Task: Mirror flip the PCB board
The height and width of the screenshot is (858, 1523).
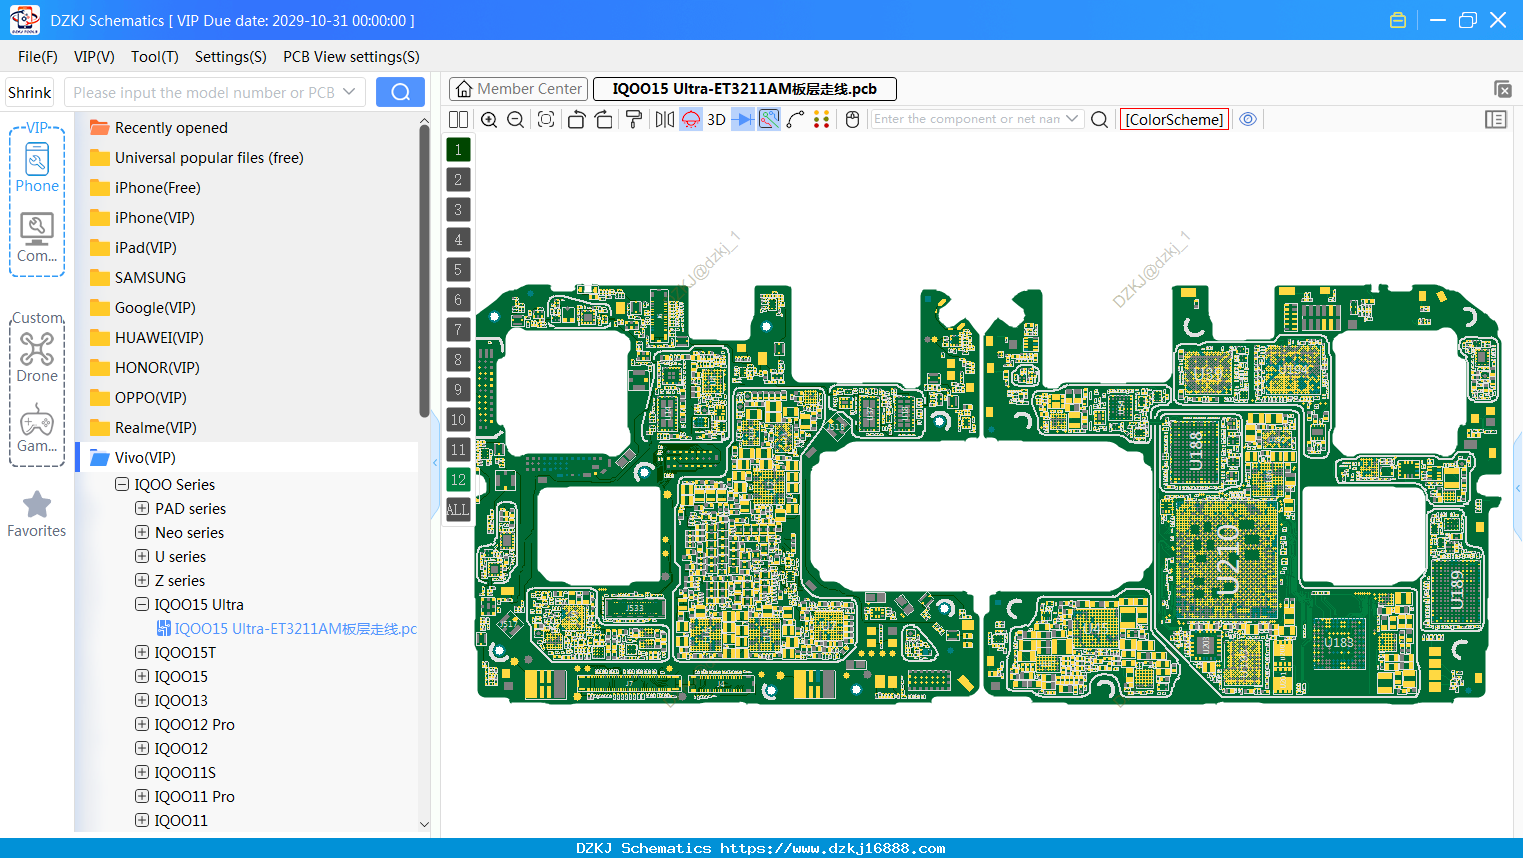Action: (665, 120)
